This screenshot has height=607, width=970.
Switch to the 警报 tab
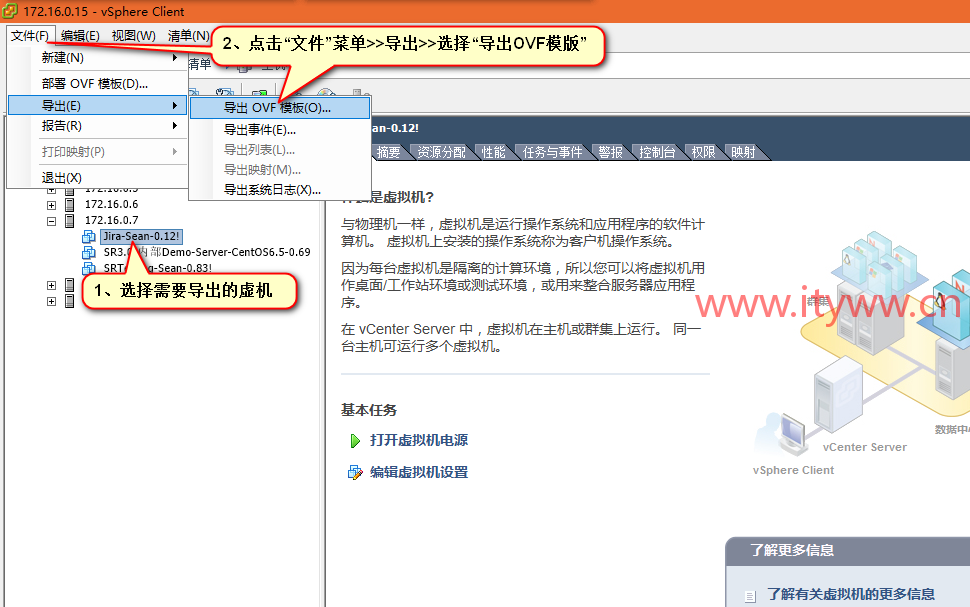(x=611, y=152)
